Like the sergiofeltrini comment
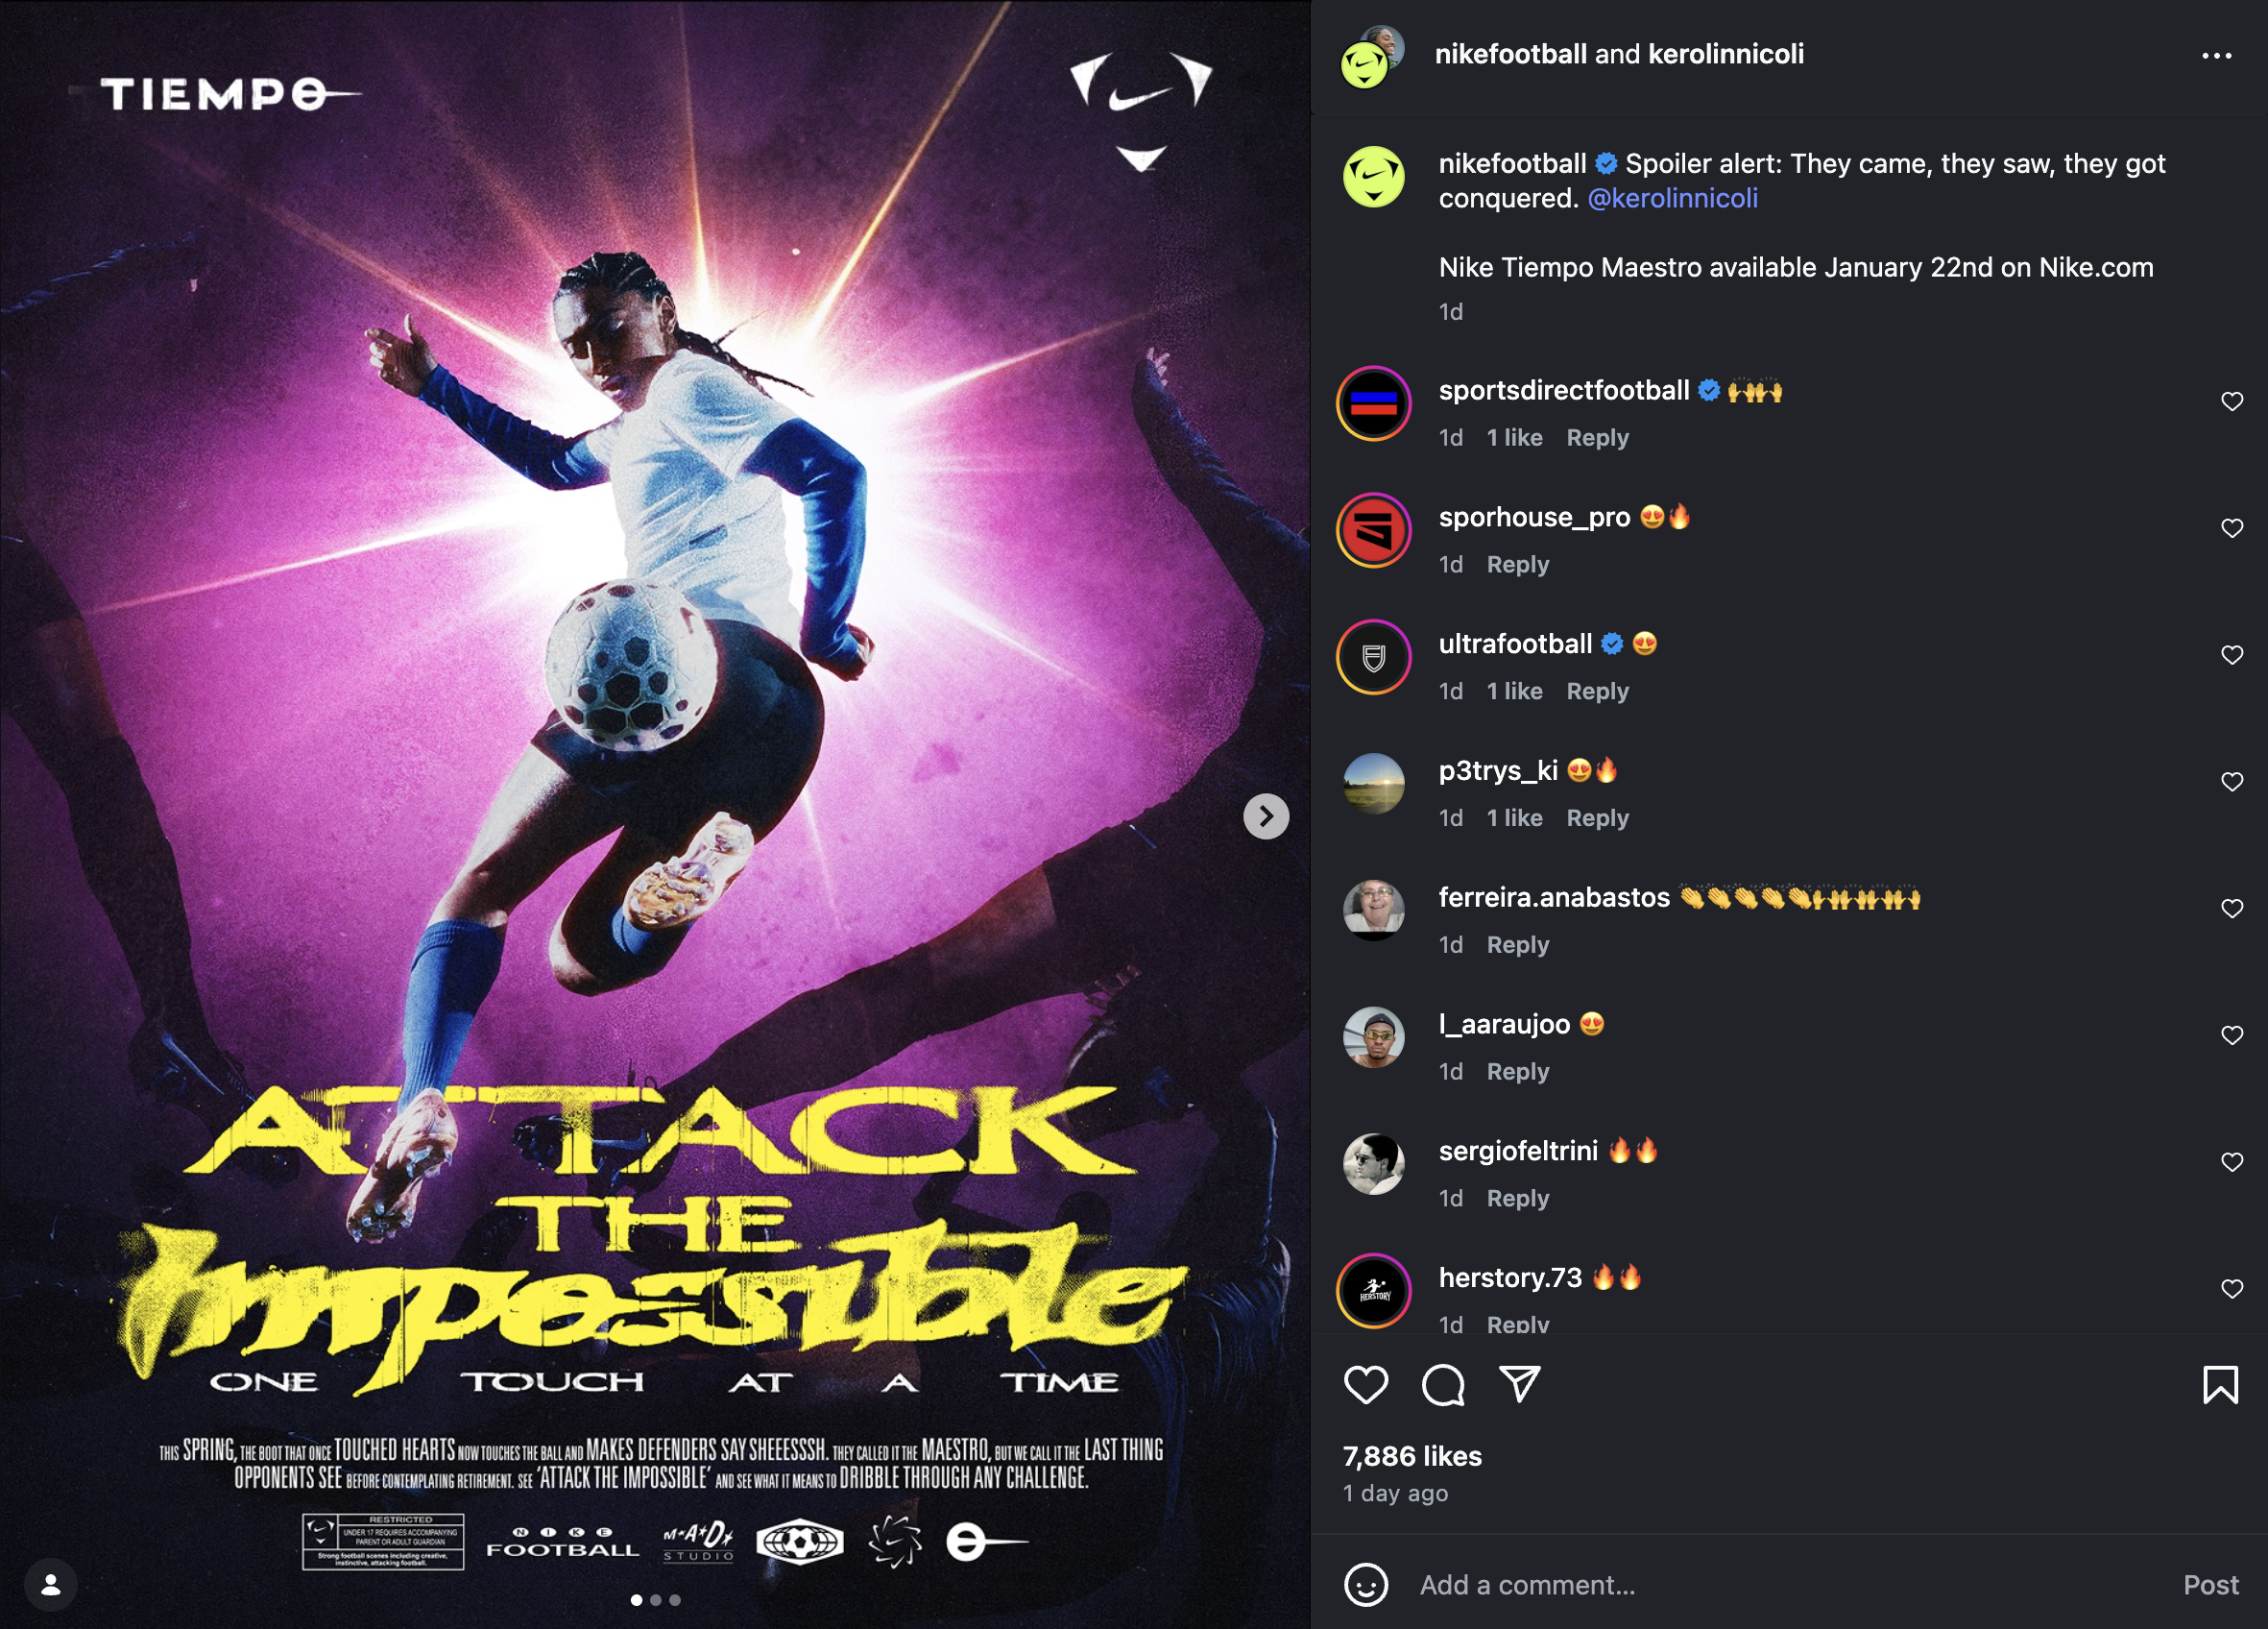Image resolution: width=2268 pixels, height=1629 pixels. point(2231,1162)
